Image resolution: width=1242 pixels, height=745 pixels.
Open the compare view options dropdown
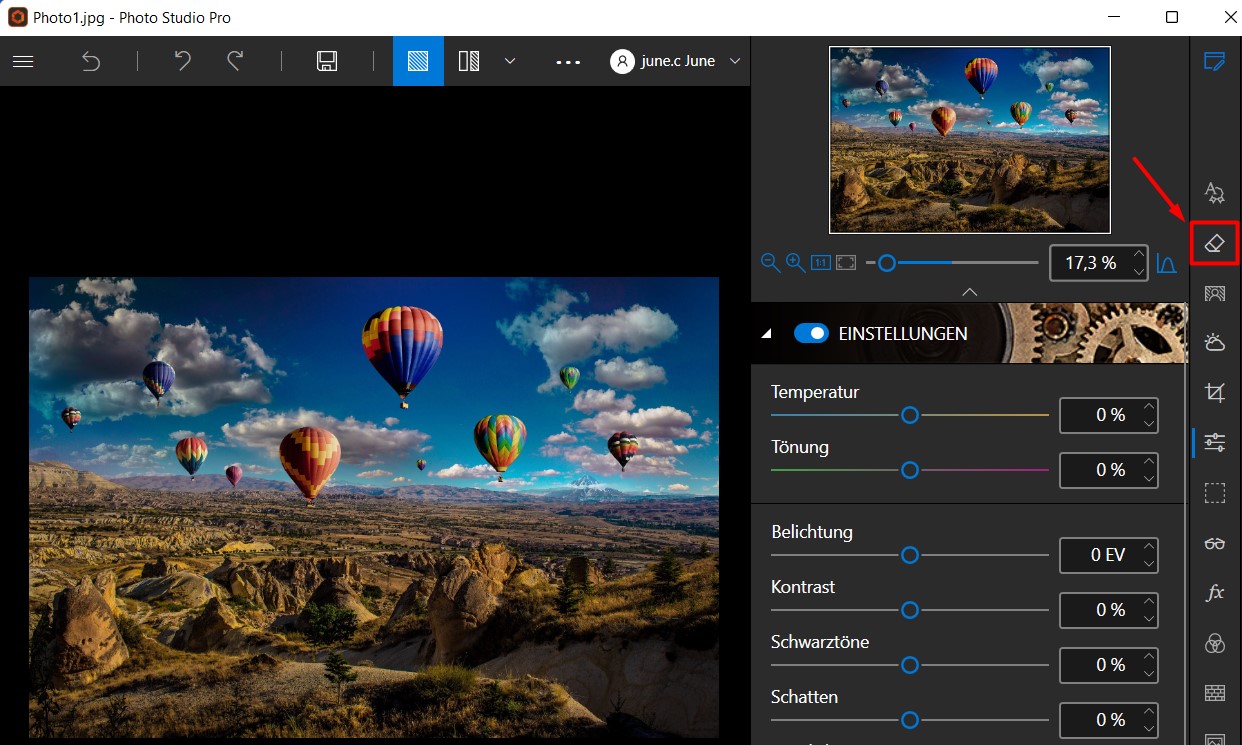[x=510, y=61]
